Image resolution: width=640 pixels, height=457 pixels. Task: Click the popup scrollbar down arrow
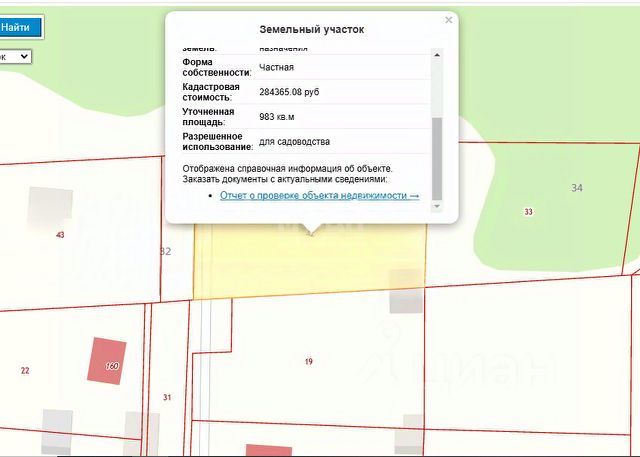437,206
